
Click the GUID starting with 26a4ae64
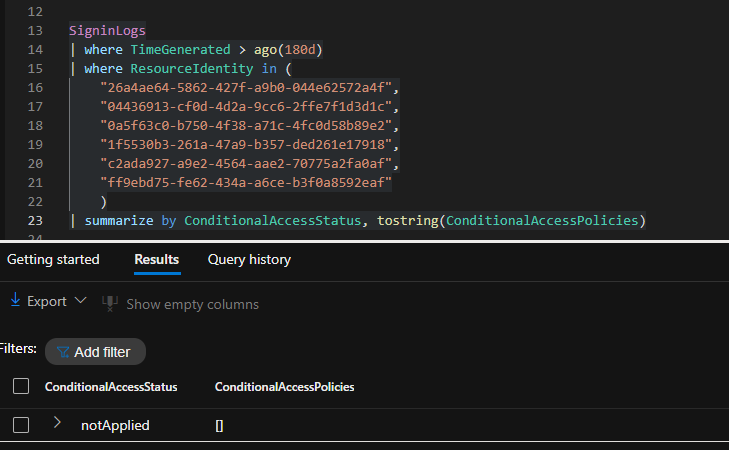pos(250,88)
